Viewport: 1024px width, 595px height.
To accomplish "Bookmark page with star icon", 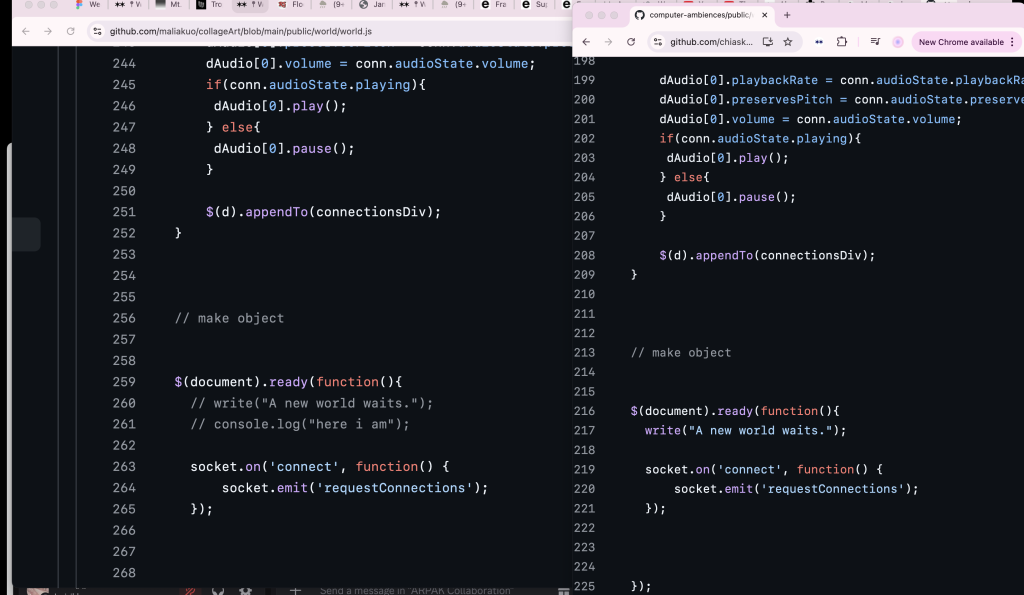I will coord(788,42).
